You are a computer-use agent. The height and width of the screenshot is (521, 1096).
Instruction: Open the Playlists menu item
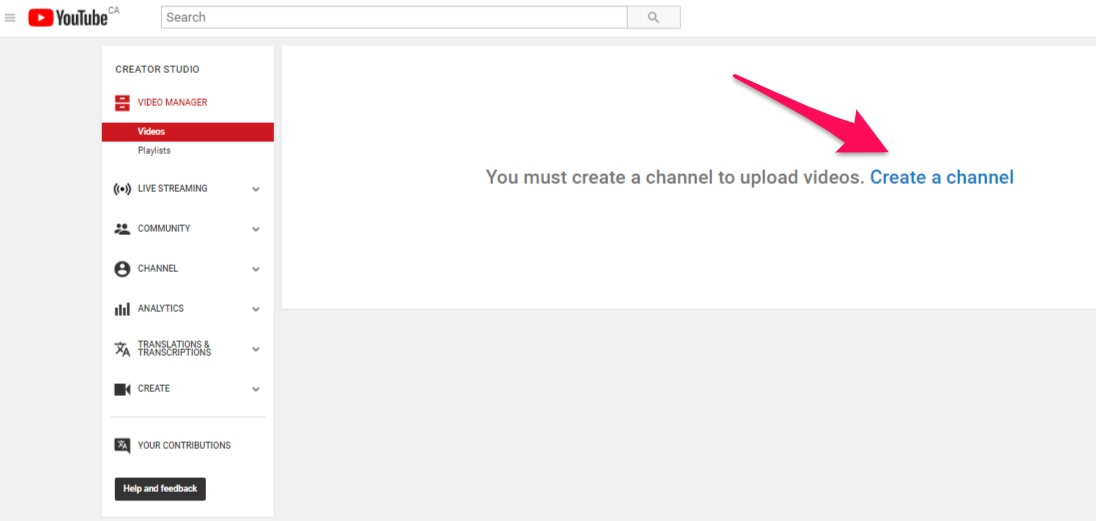click(154, 150)
